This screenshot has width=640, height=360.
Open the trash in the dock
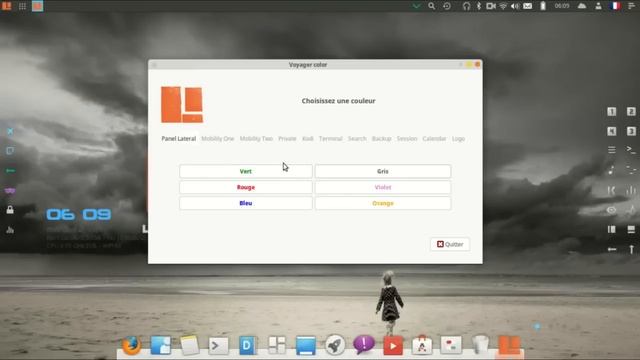coord(480,345)
